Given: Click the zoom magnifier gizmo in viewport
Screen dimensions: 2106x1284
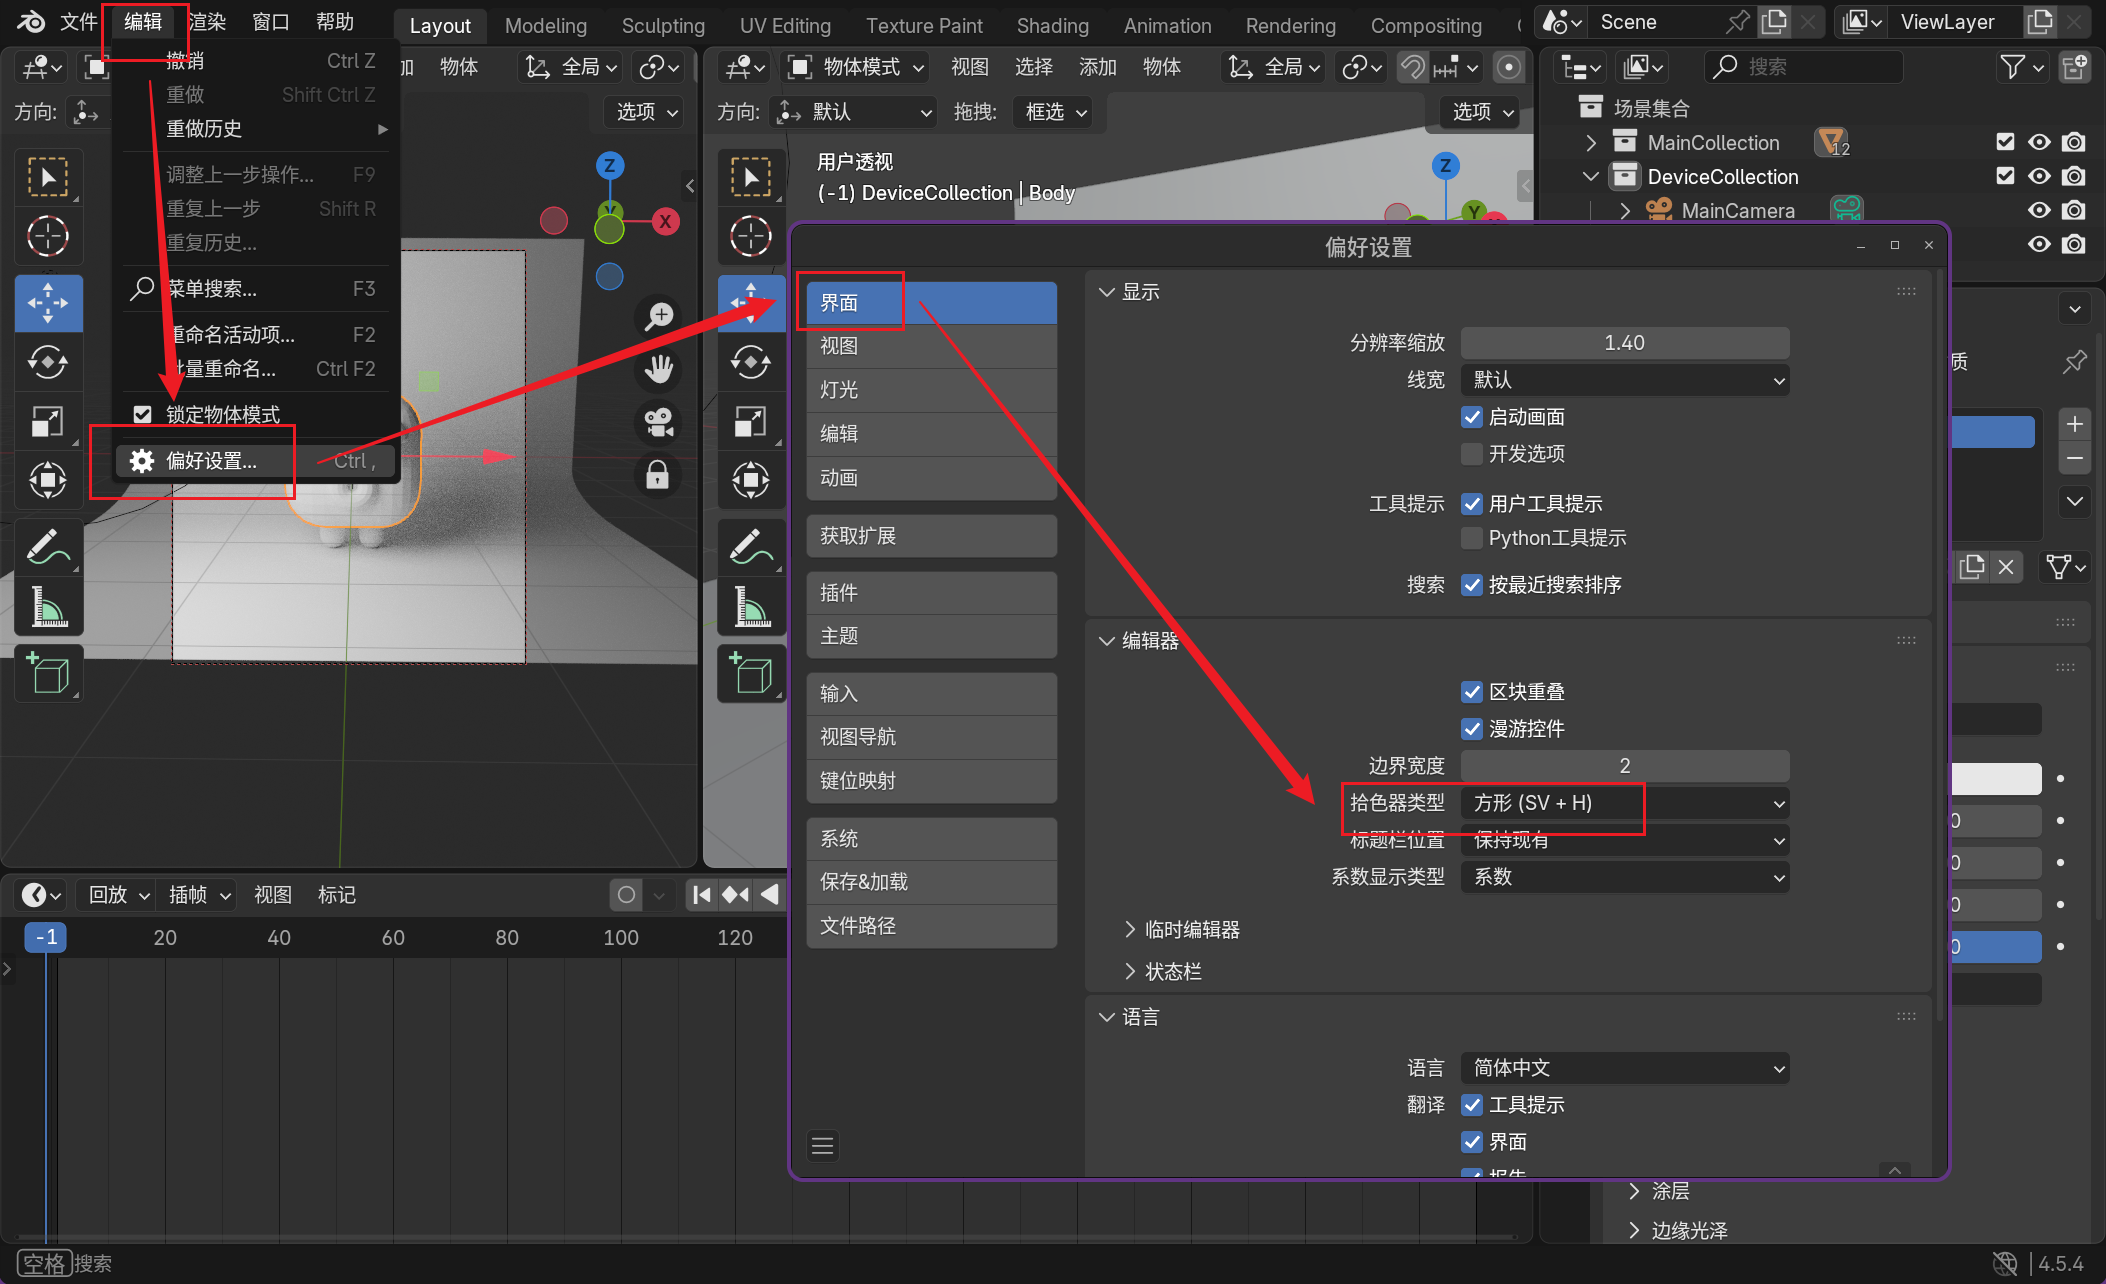Looking at the screenshot, I should click(x=658, y=317).
